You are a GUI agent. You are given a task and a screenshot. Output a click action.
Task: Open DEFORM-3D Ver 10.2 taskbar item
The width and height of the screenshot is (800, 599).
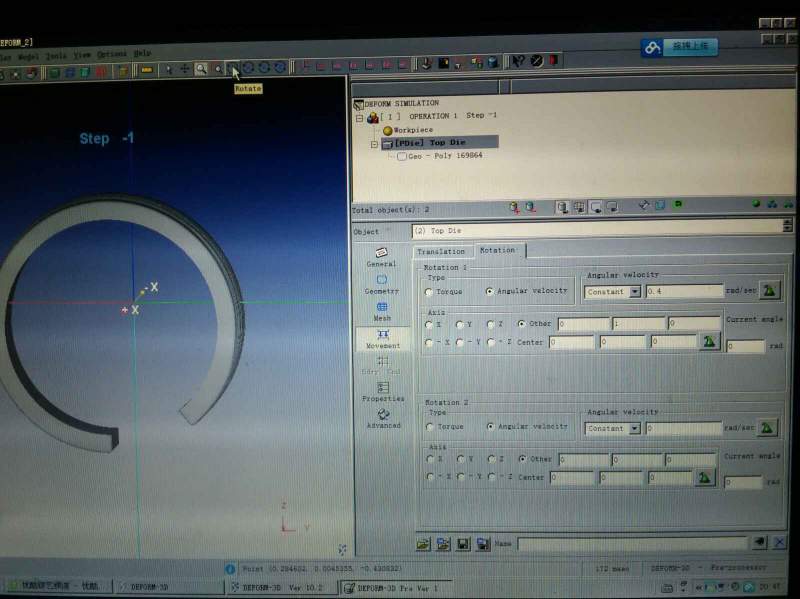point(282,587)
